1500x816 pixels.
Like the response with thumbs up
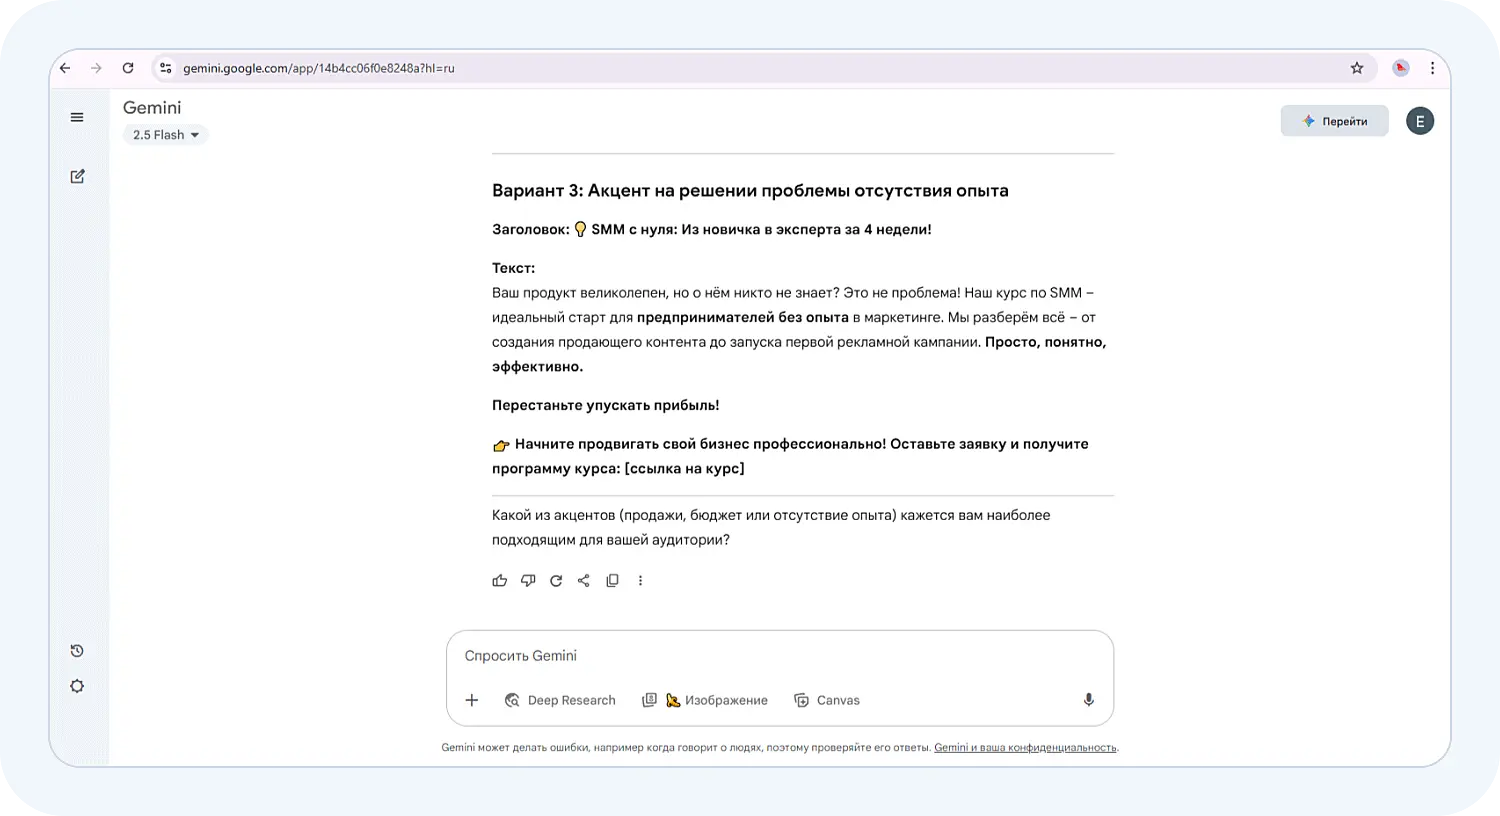(x=500, y=580)
